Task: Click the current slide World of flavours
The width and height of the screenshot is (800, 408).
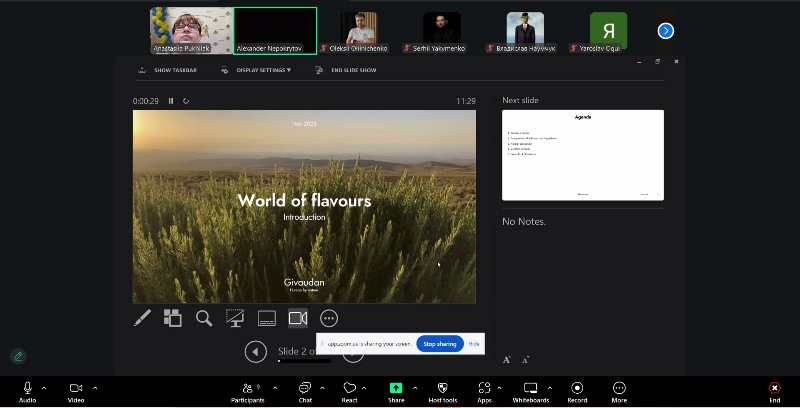Action: point(304,207)
